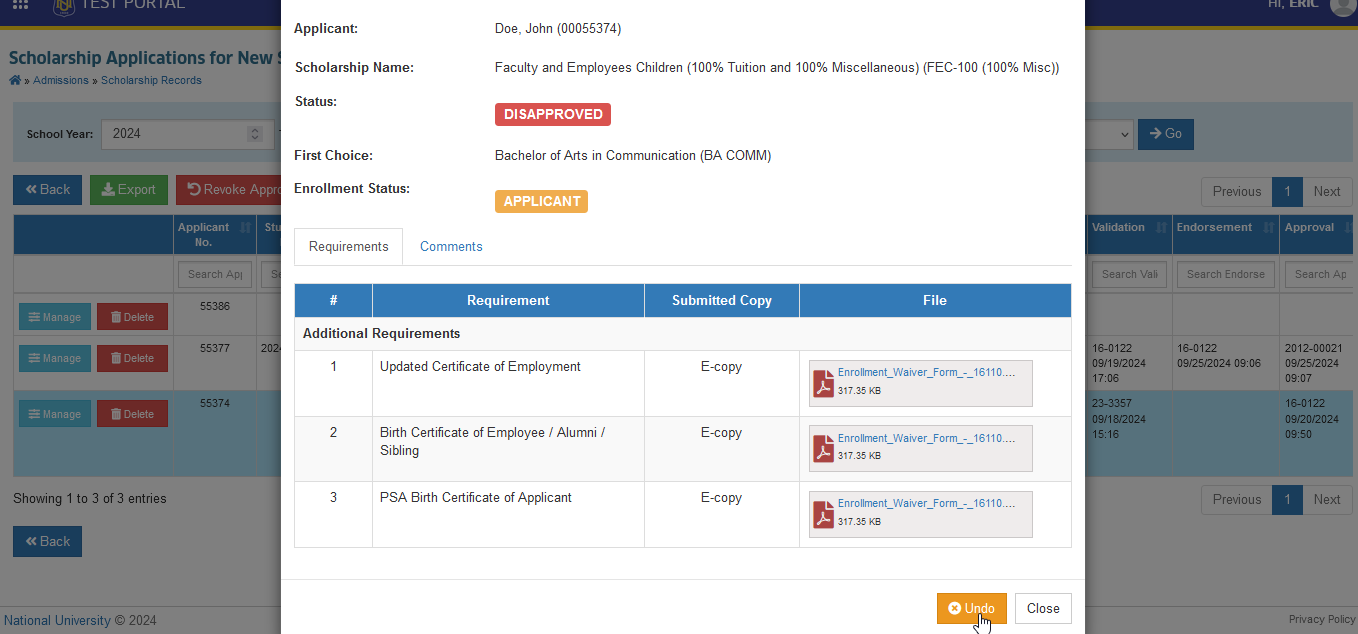Open the School Year 2024 stepper
Screen dimensions: 1358x634
pyautogui.click(x=255, y=134)
